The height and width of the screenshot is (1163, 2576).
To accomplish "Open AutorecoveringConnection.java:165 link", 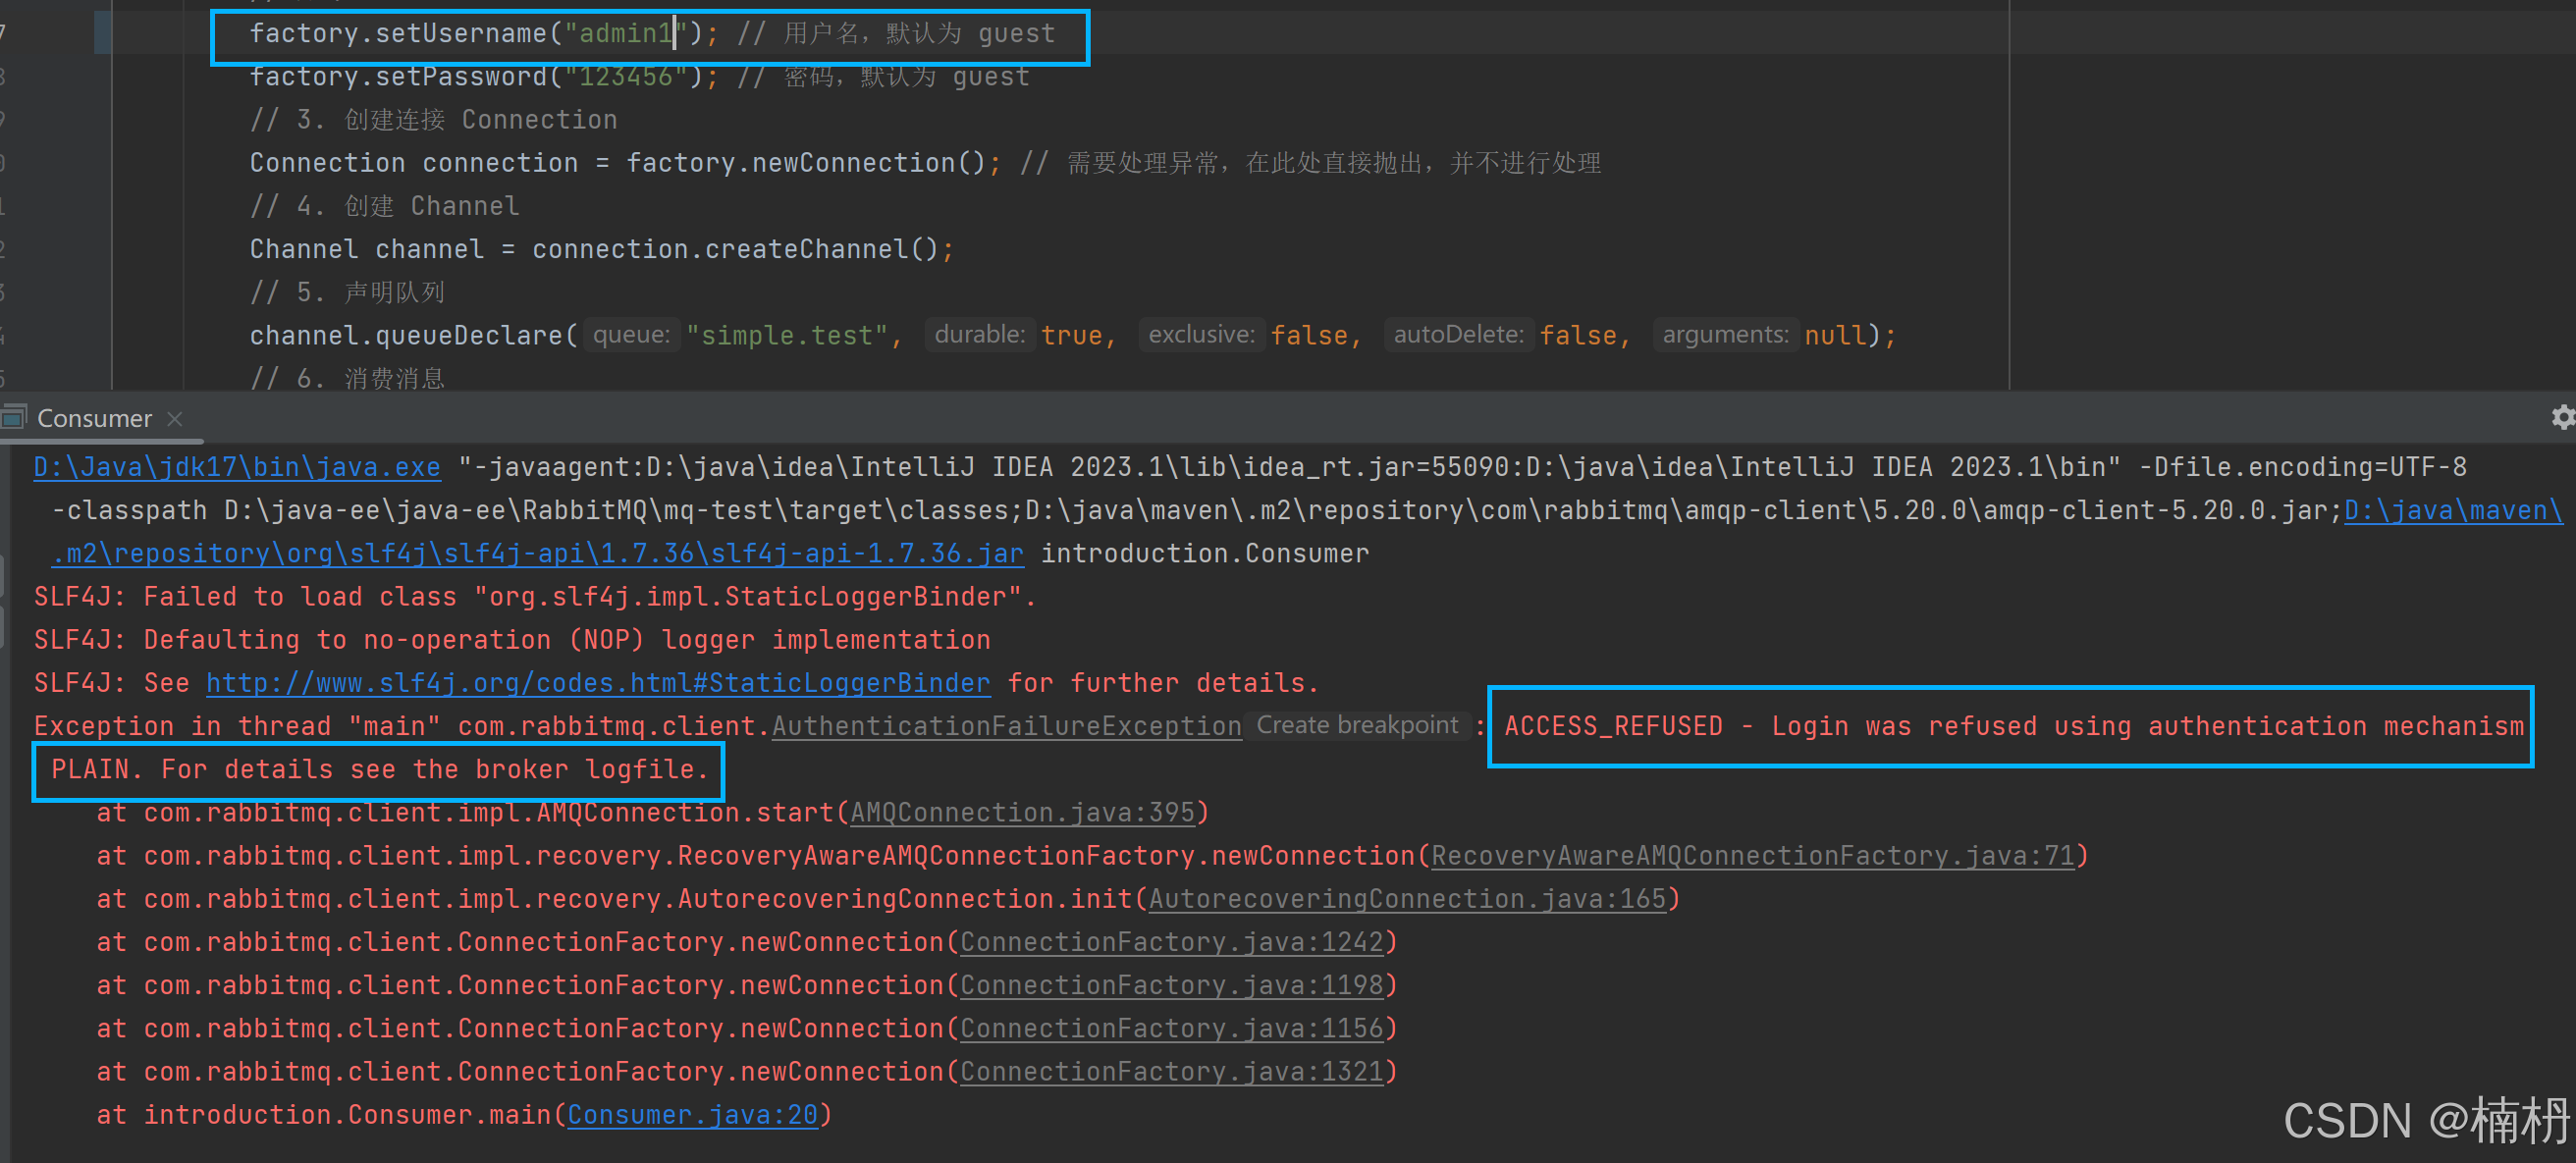I will point(1407,899).
